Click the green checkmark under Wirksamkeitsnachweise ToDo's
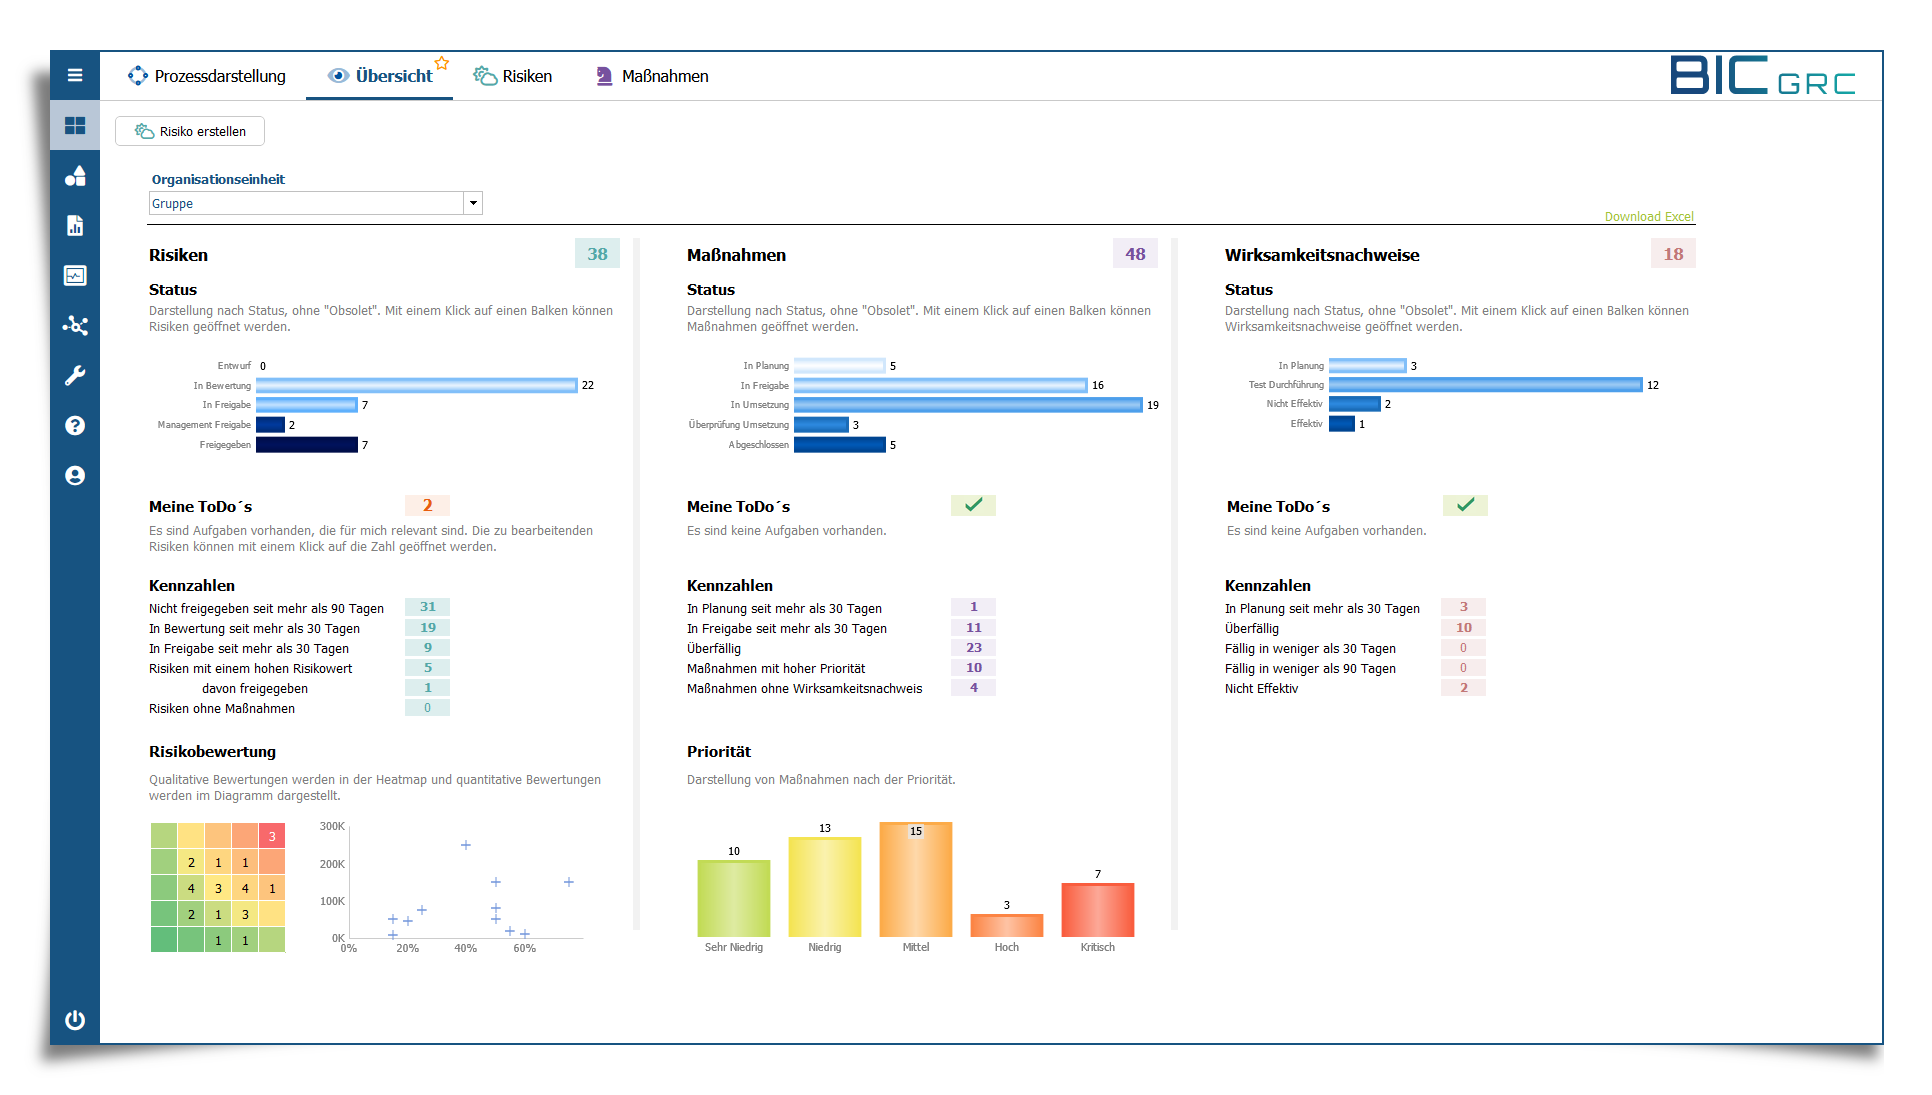 [1465, 505]
